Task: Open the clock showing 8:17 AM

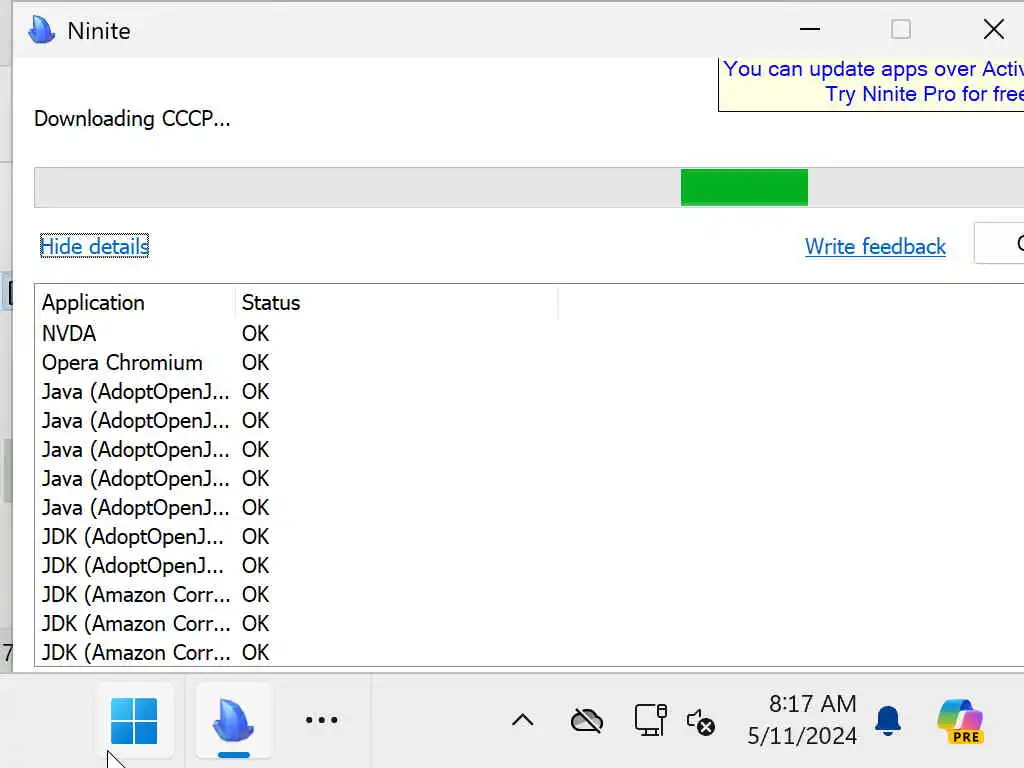Action: coord(802,720)
